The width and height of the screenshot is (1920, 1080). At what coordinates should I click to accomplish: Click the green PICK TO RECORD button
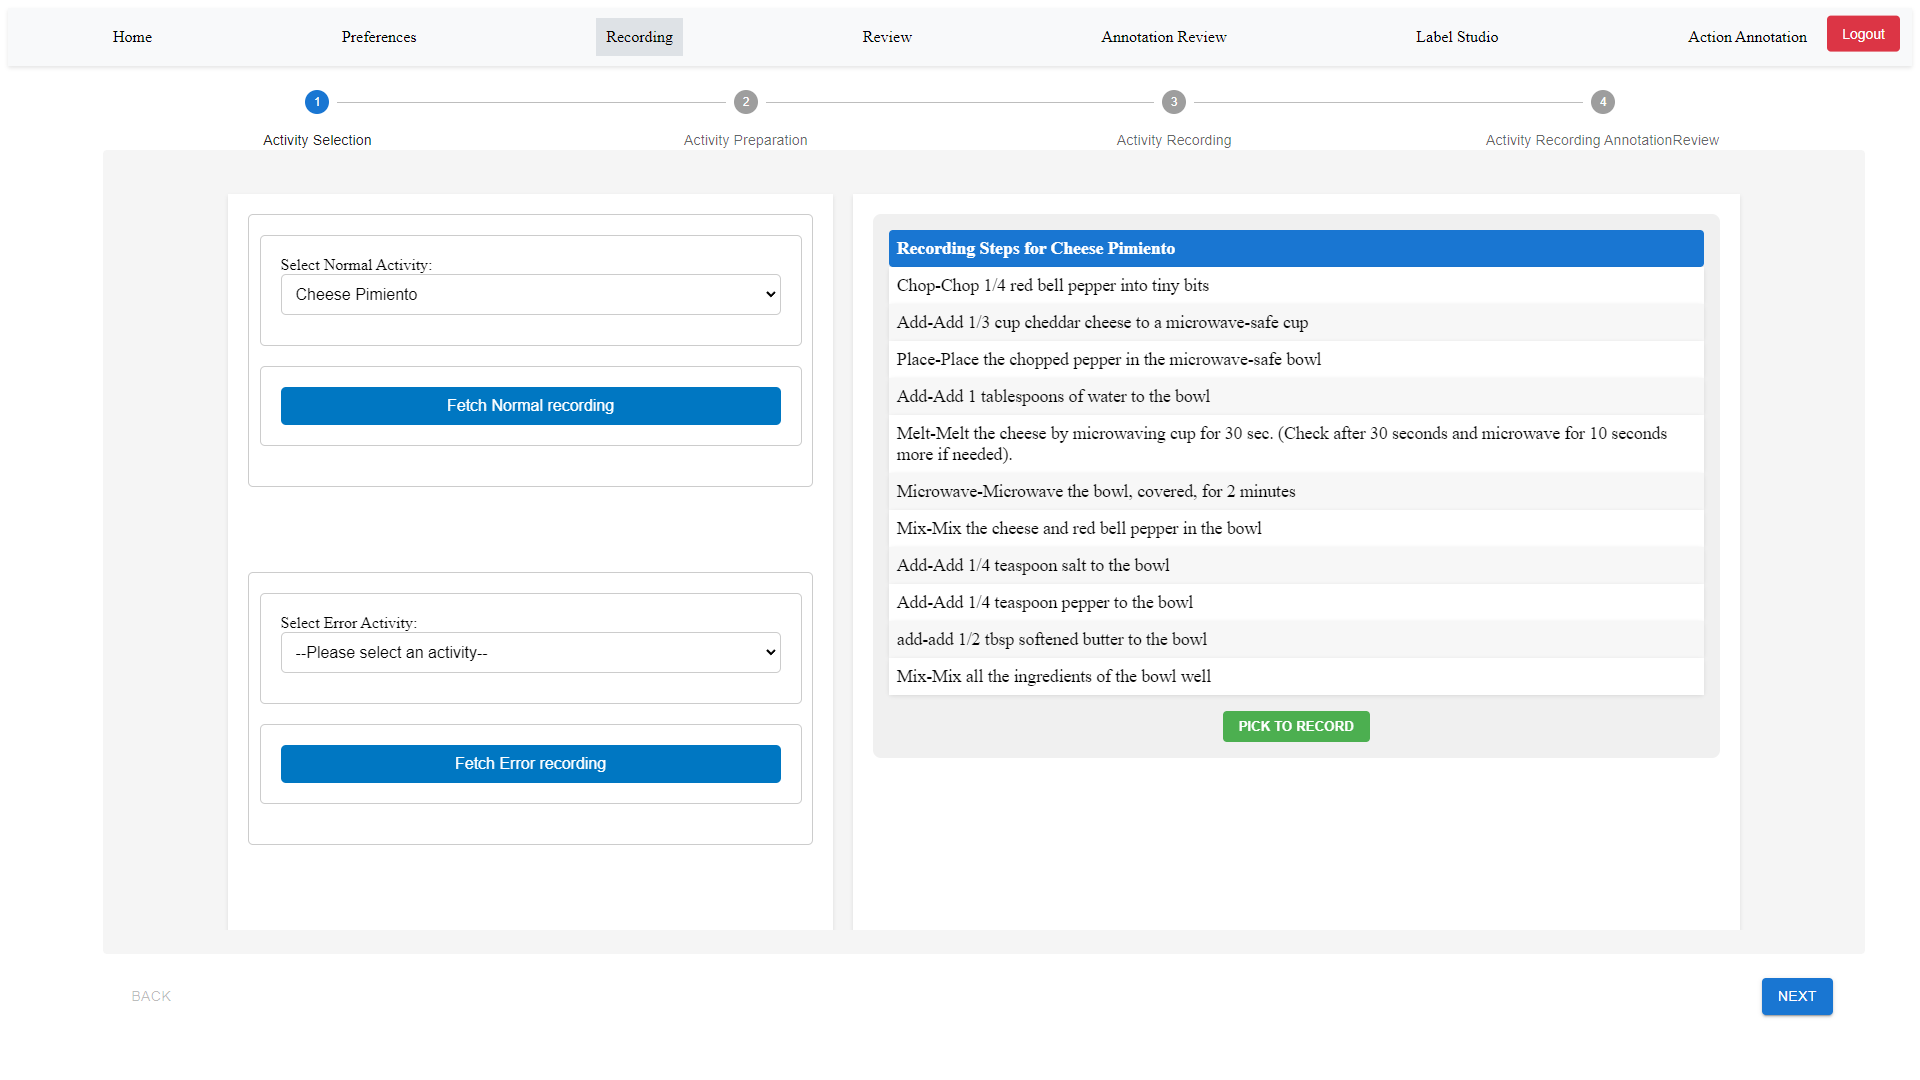pyautogui.click(x=1295, y=727)
